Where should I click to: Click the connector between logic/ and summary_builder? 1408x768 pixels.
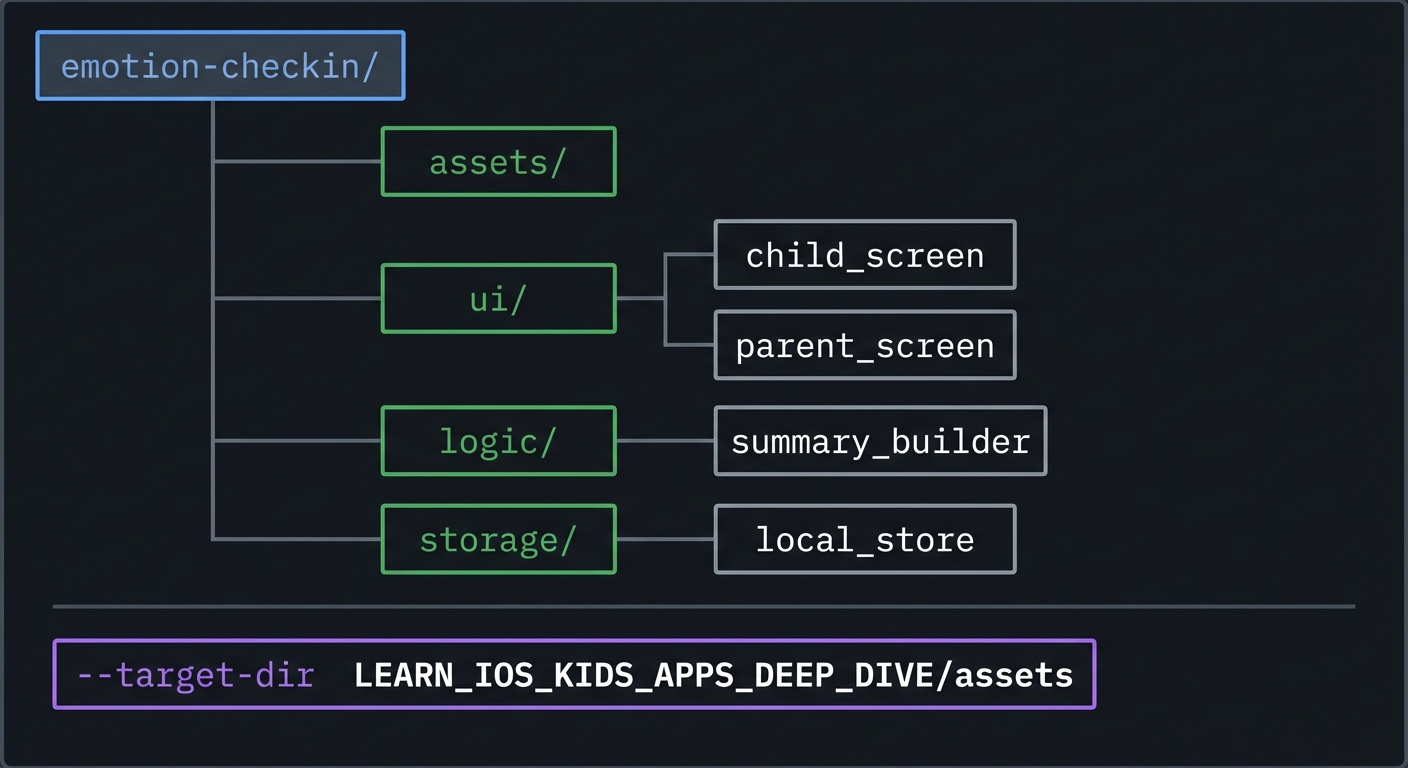(x=665, y=441)
